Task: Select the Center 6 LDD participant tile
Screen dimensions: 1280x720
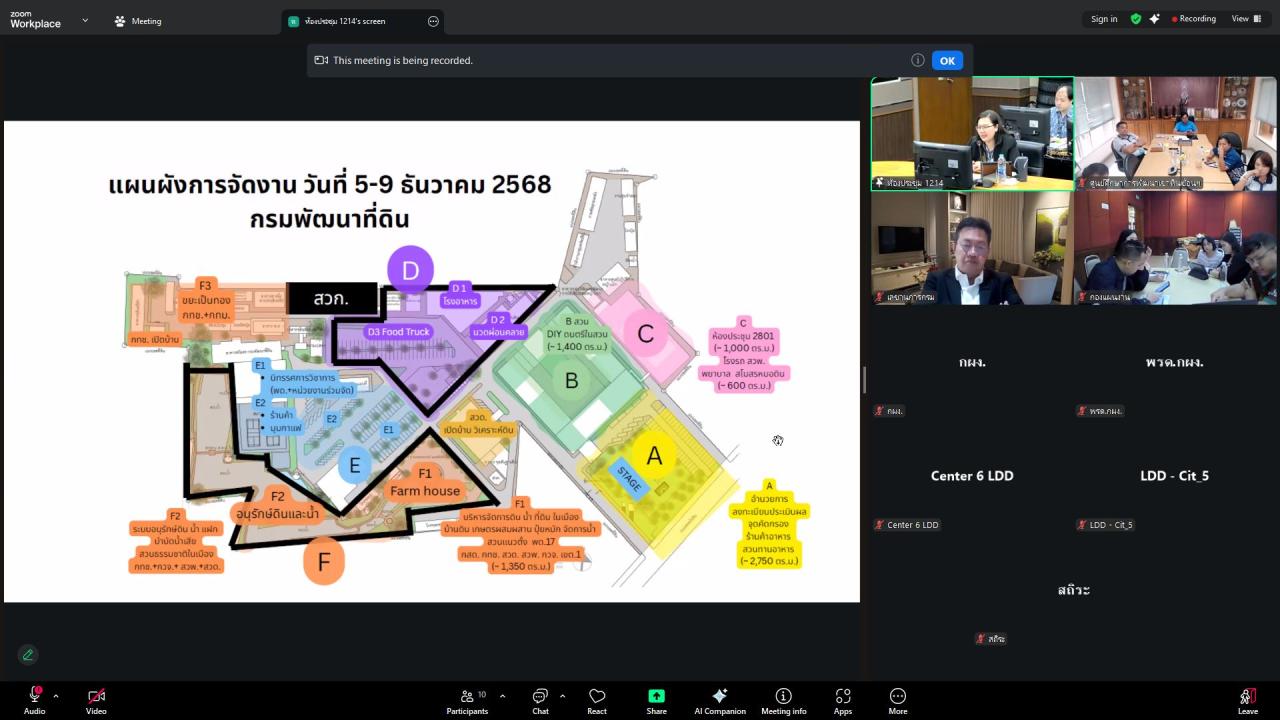Action: click(x=972, y=476)
